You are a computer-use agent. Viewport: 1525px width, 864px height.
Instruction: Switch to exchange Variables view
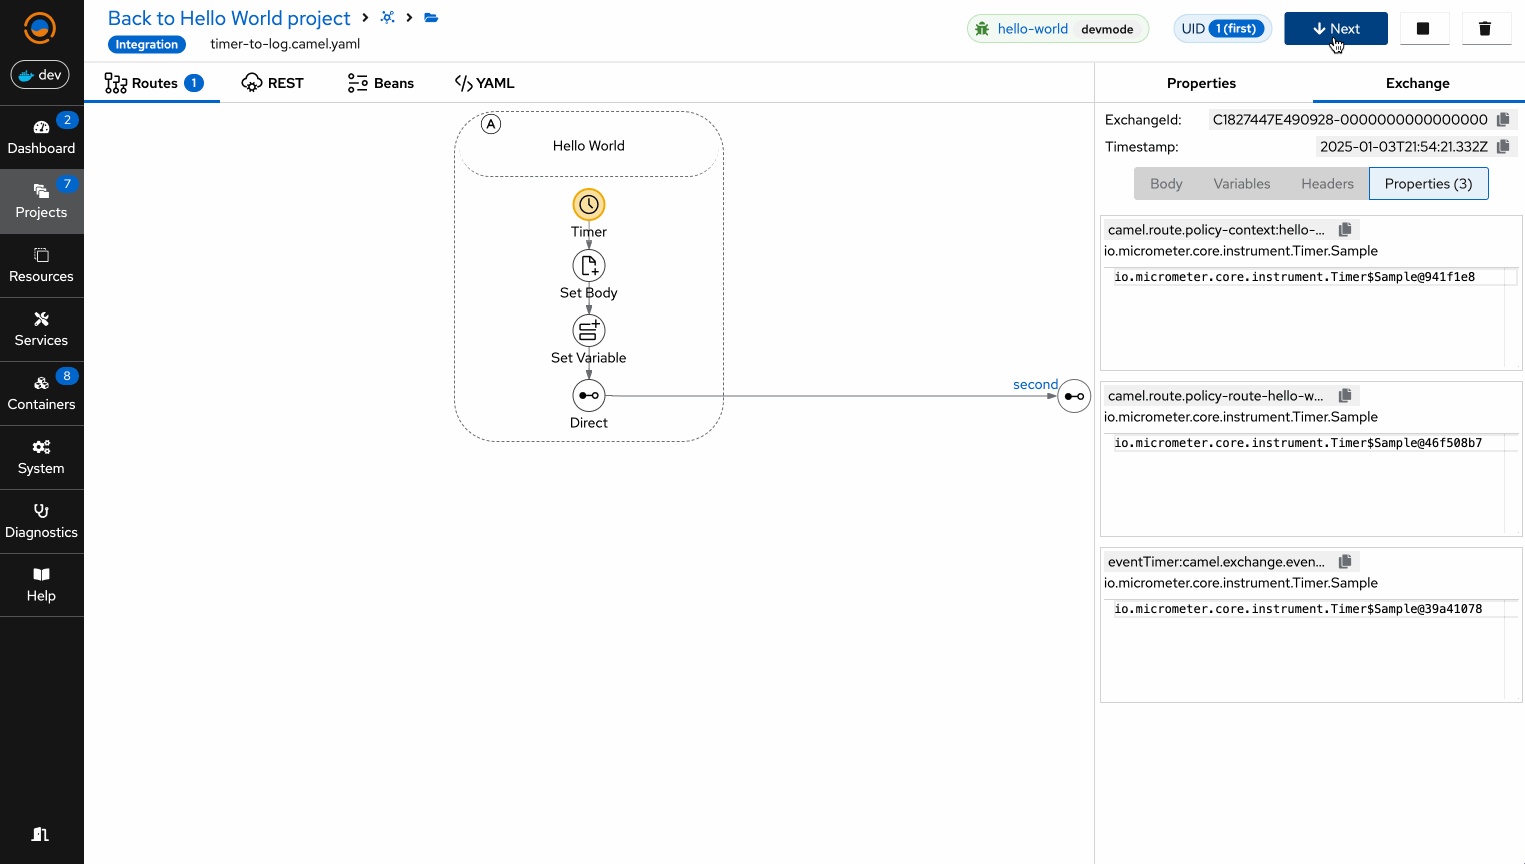pyautogui.click(x=1241, y=184)
